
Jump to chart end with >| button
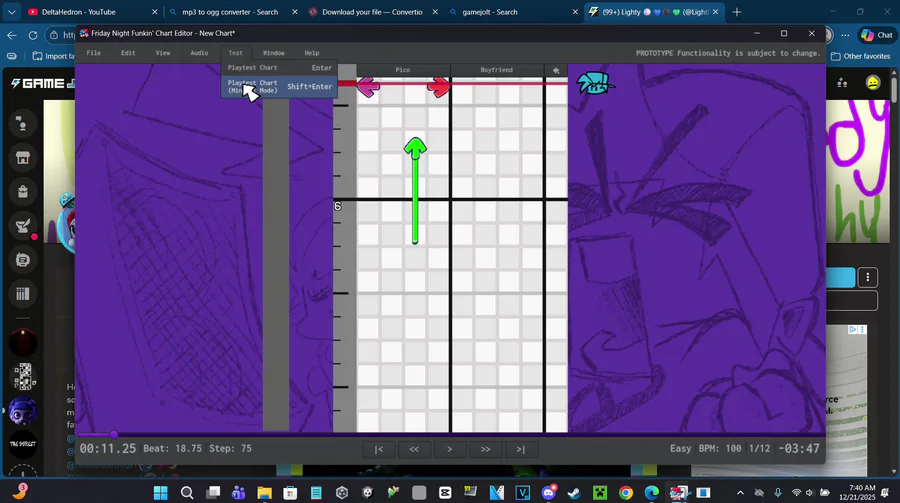click(521, 449)
